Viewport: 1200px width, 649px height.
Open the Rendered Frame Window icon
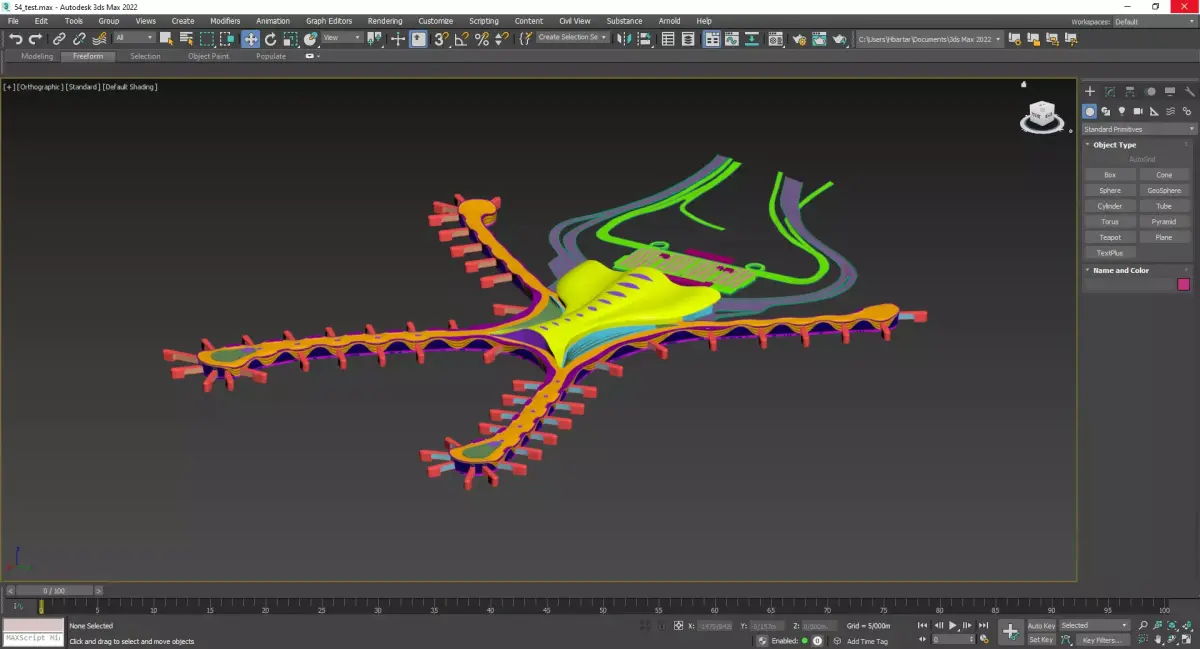pyautogui.click(x=819, y=39)
